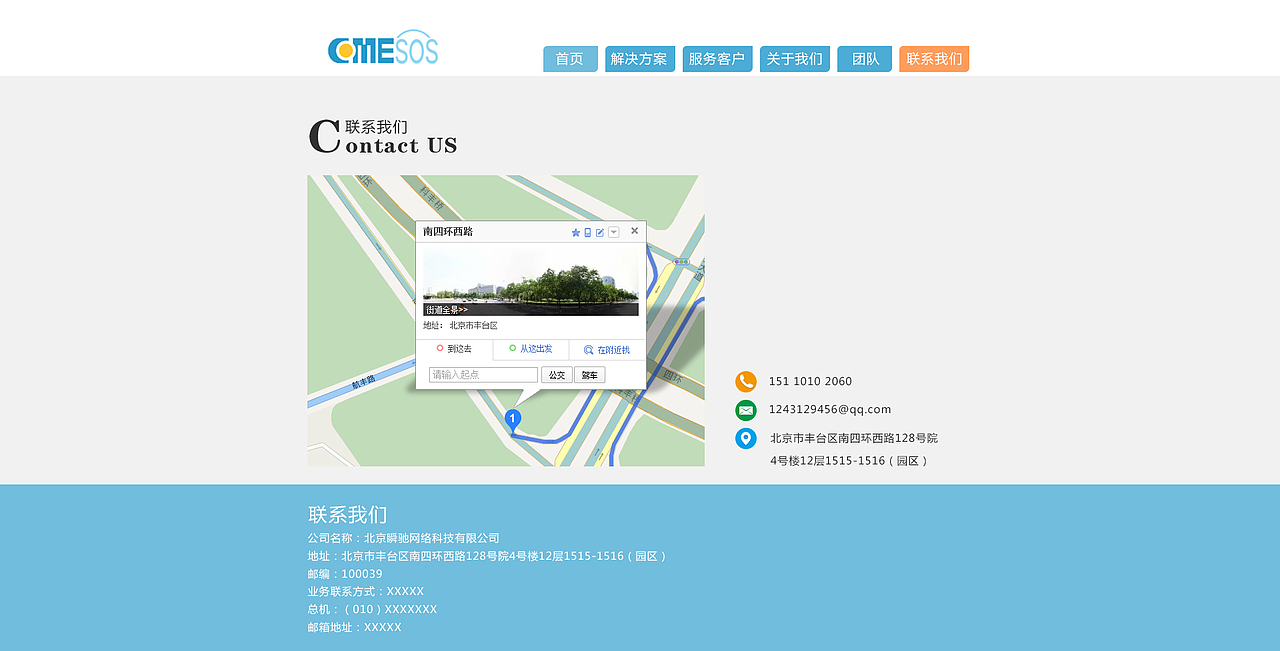This screenshot has width=1280, height=651.
Task: Click the send-to-phone icon in map popup
Action: (x=588, y=232)
